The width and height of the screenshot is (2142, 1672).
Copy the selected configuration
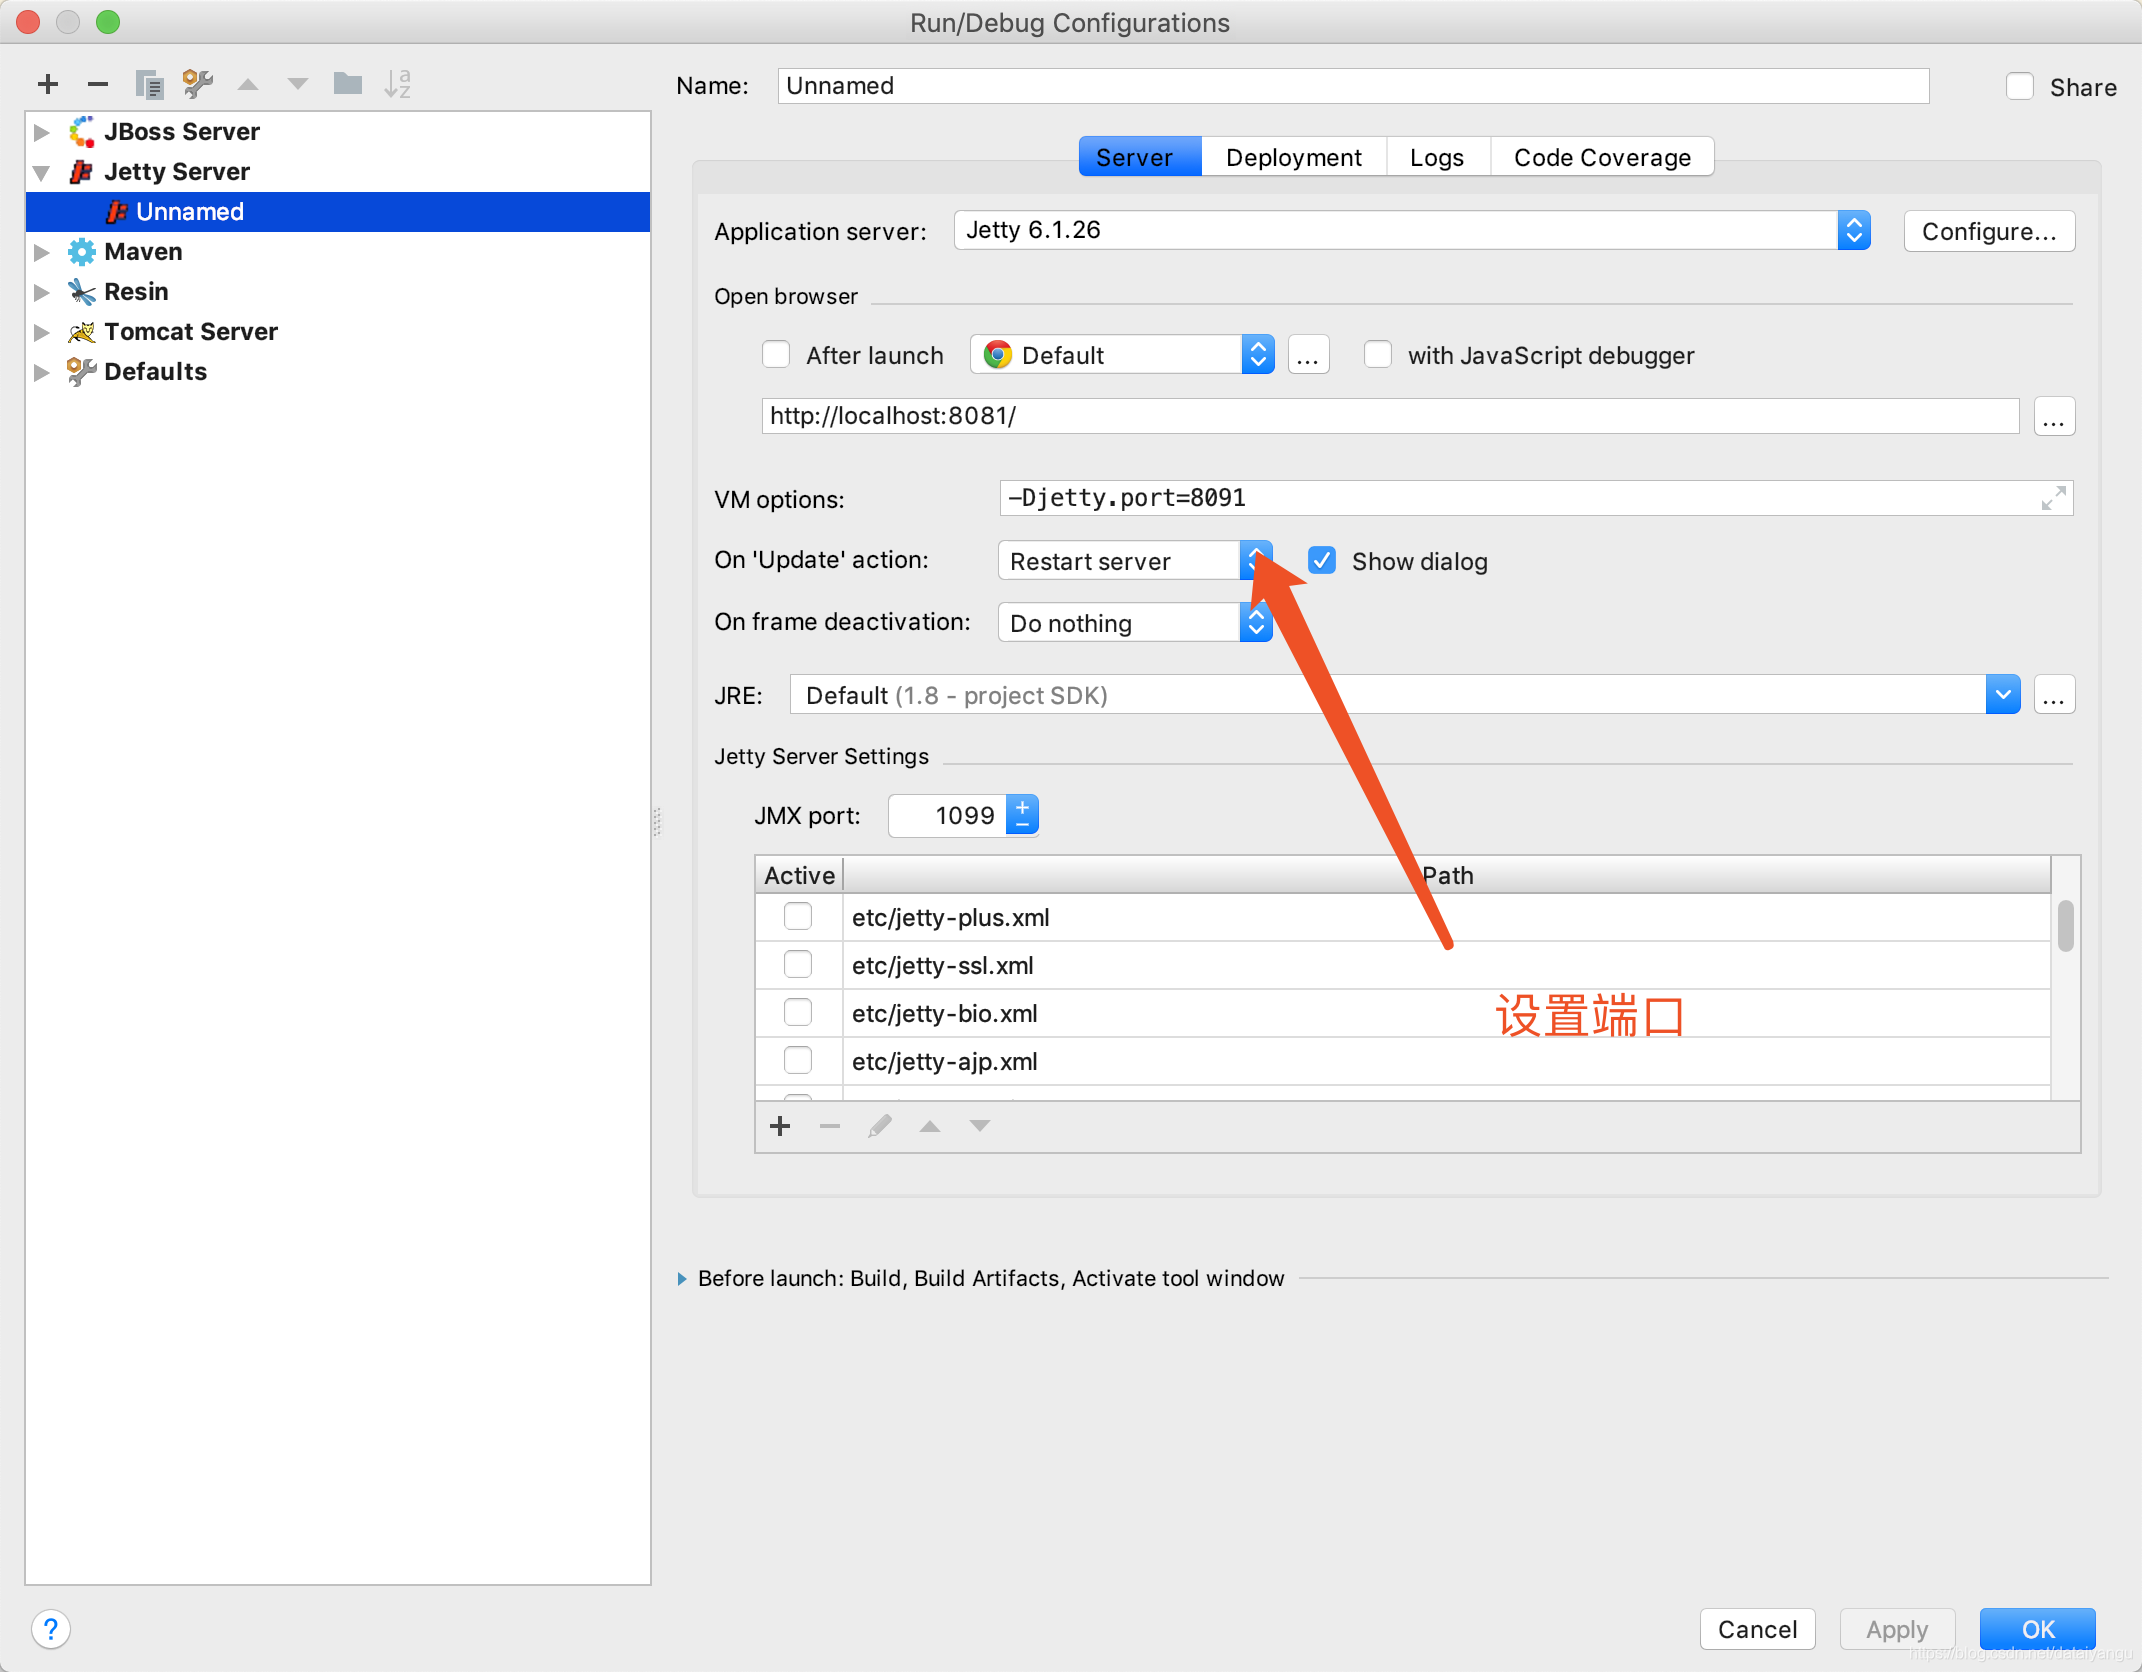(149, 84)
